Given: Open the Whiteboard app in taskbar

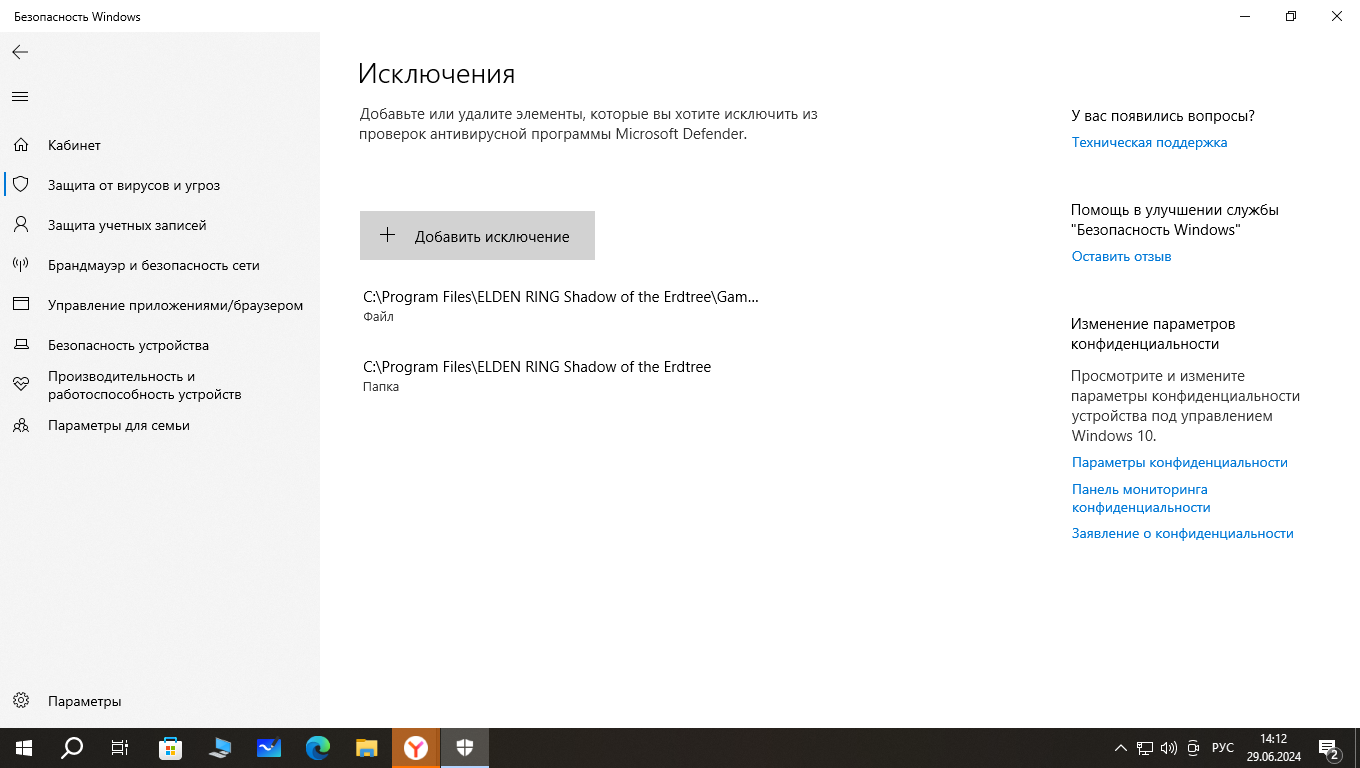Looking at the screenshot, I should pyautogui.click(x=269, y=748).
